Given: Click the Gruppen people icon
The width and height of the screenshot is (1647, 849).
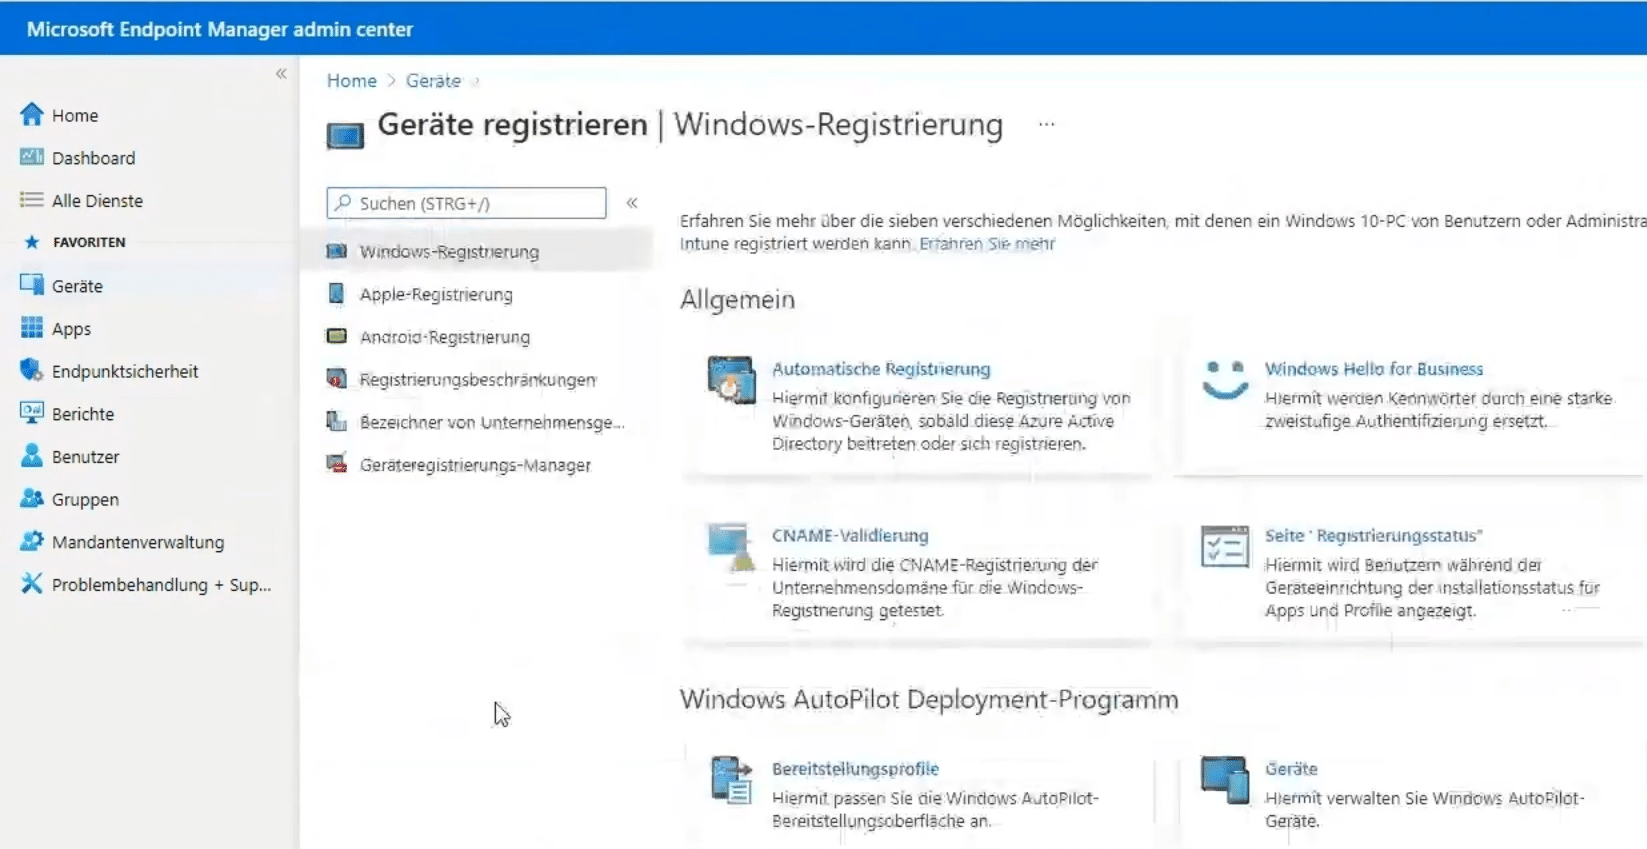Looking at the screenshot, I should (x=32, y=498).
